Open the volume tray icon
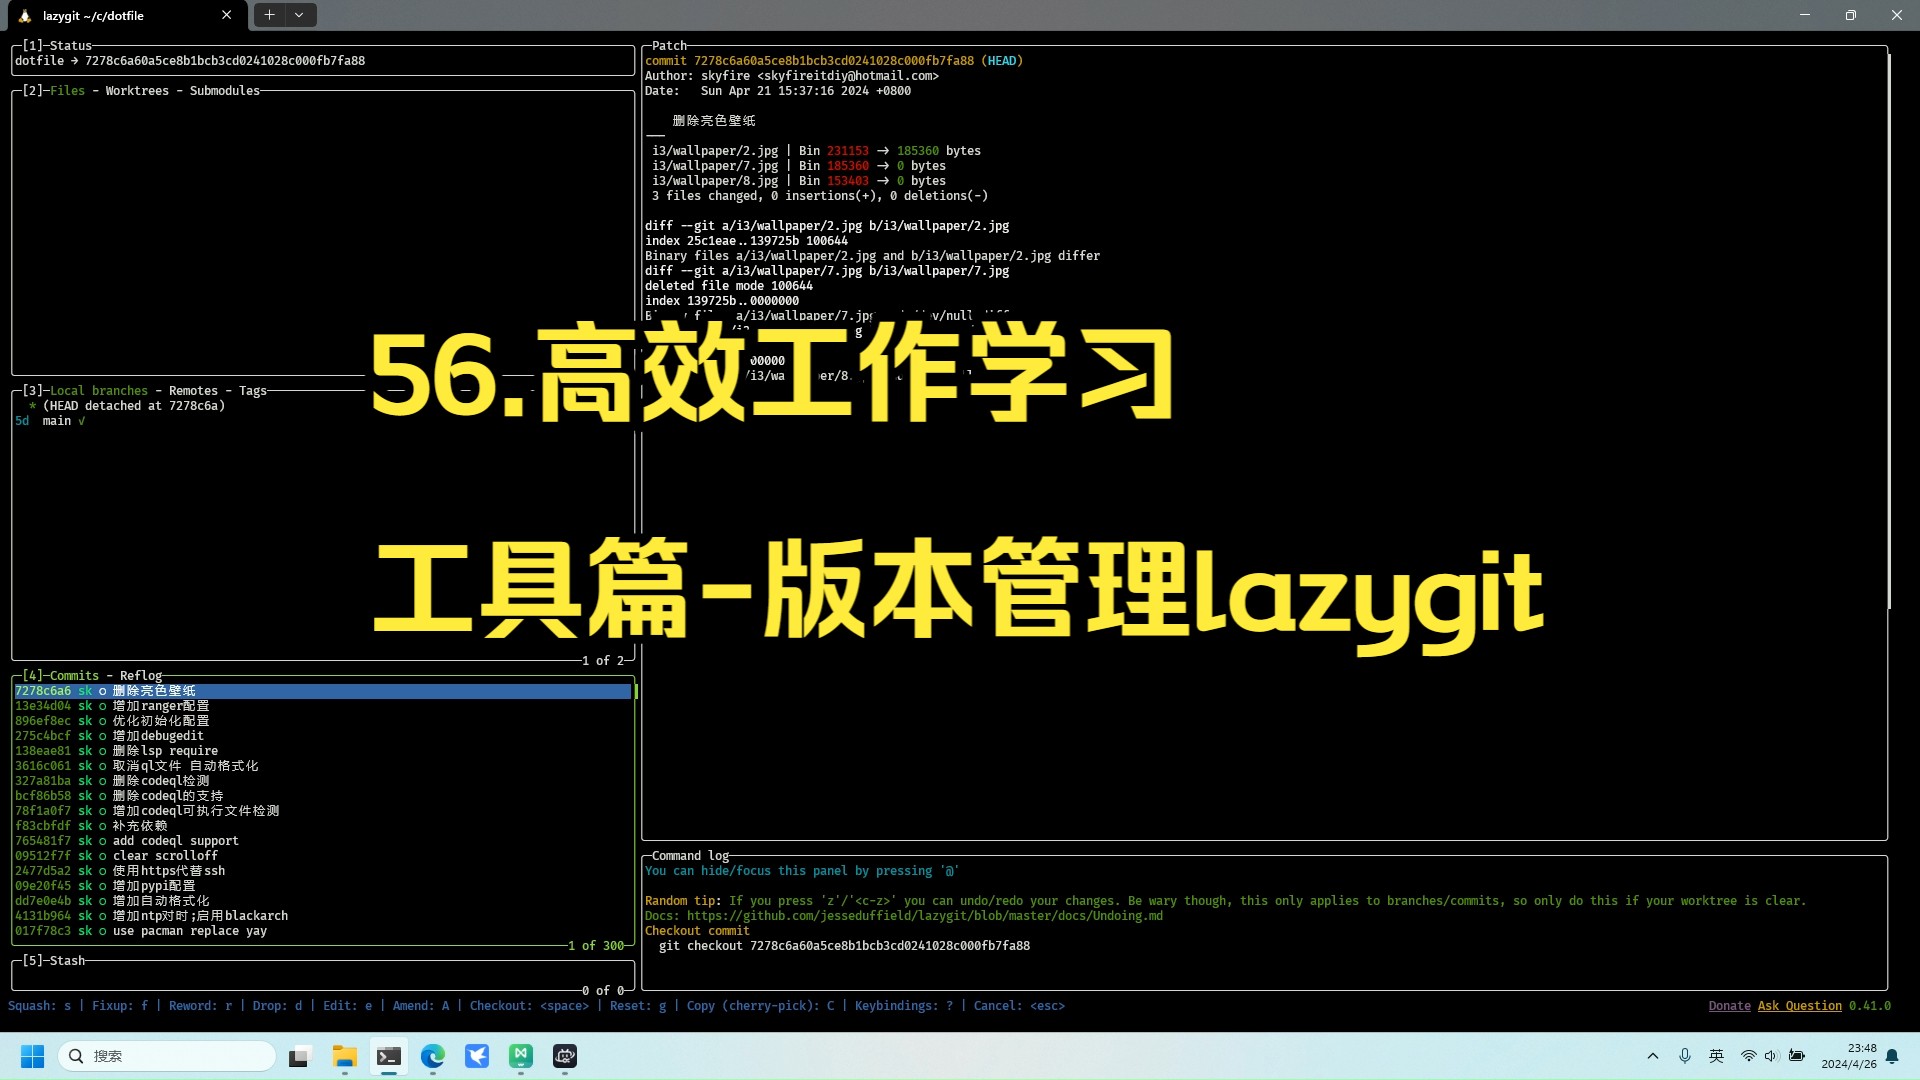The height and width of the screenshot is (1080, 1920). [1771, 1056]
